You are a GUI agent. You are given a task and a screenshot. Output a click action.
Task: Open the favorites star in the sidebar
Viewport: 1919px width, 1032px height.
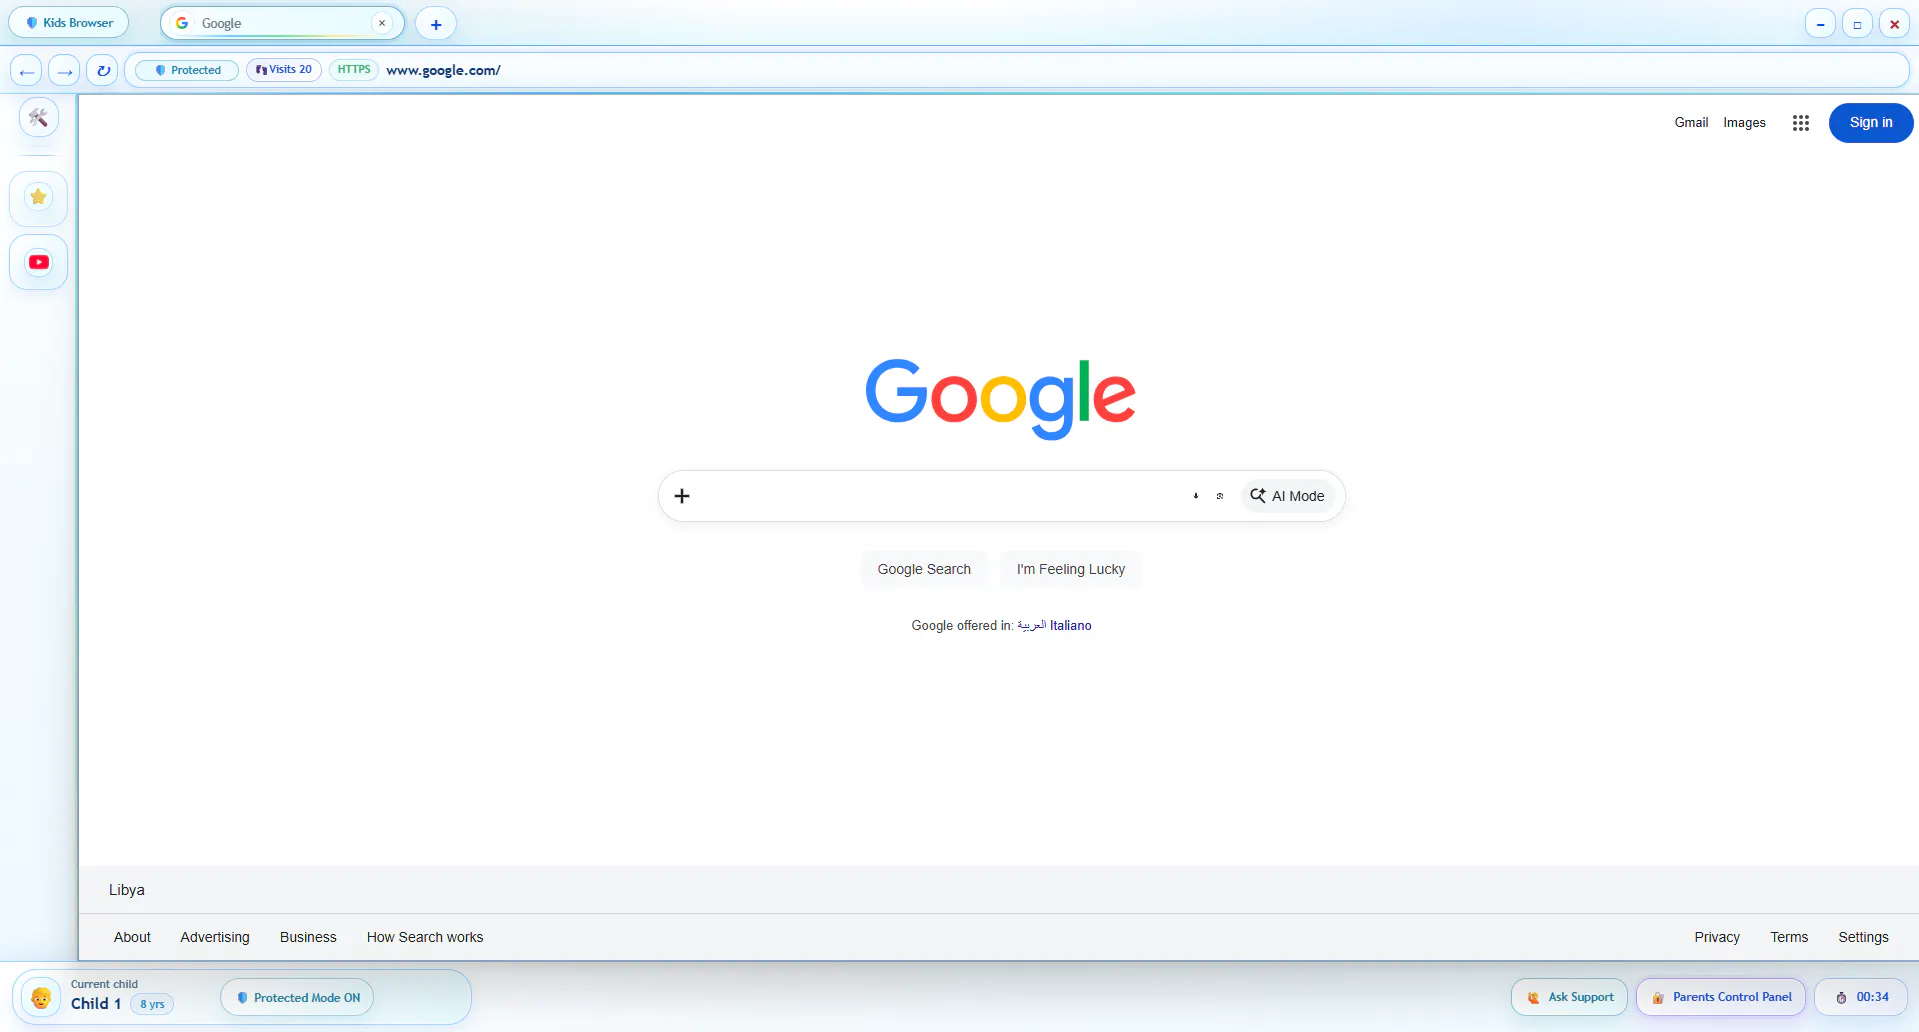tap(39, 197)
